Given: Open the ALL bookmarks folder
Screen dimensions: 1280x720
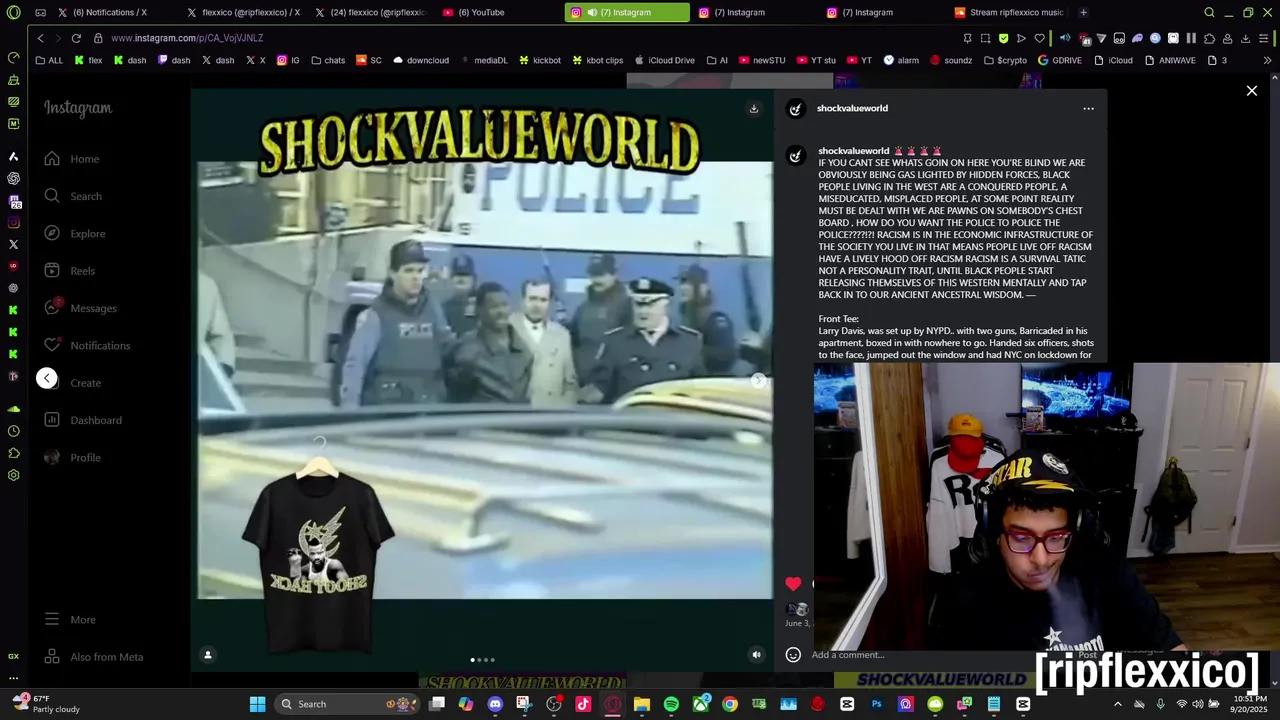Looking at the screenshot, I should [x=49, y=60].
